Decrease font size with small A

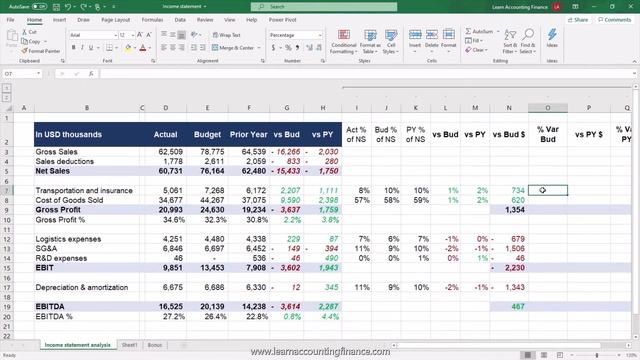pos(149,35)
